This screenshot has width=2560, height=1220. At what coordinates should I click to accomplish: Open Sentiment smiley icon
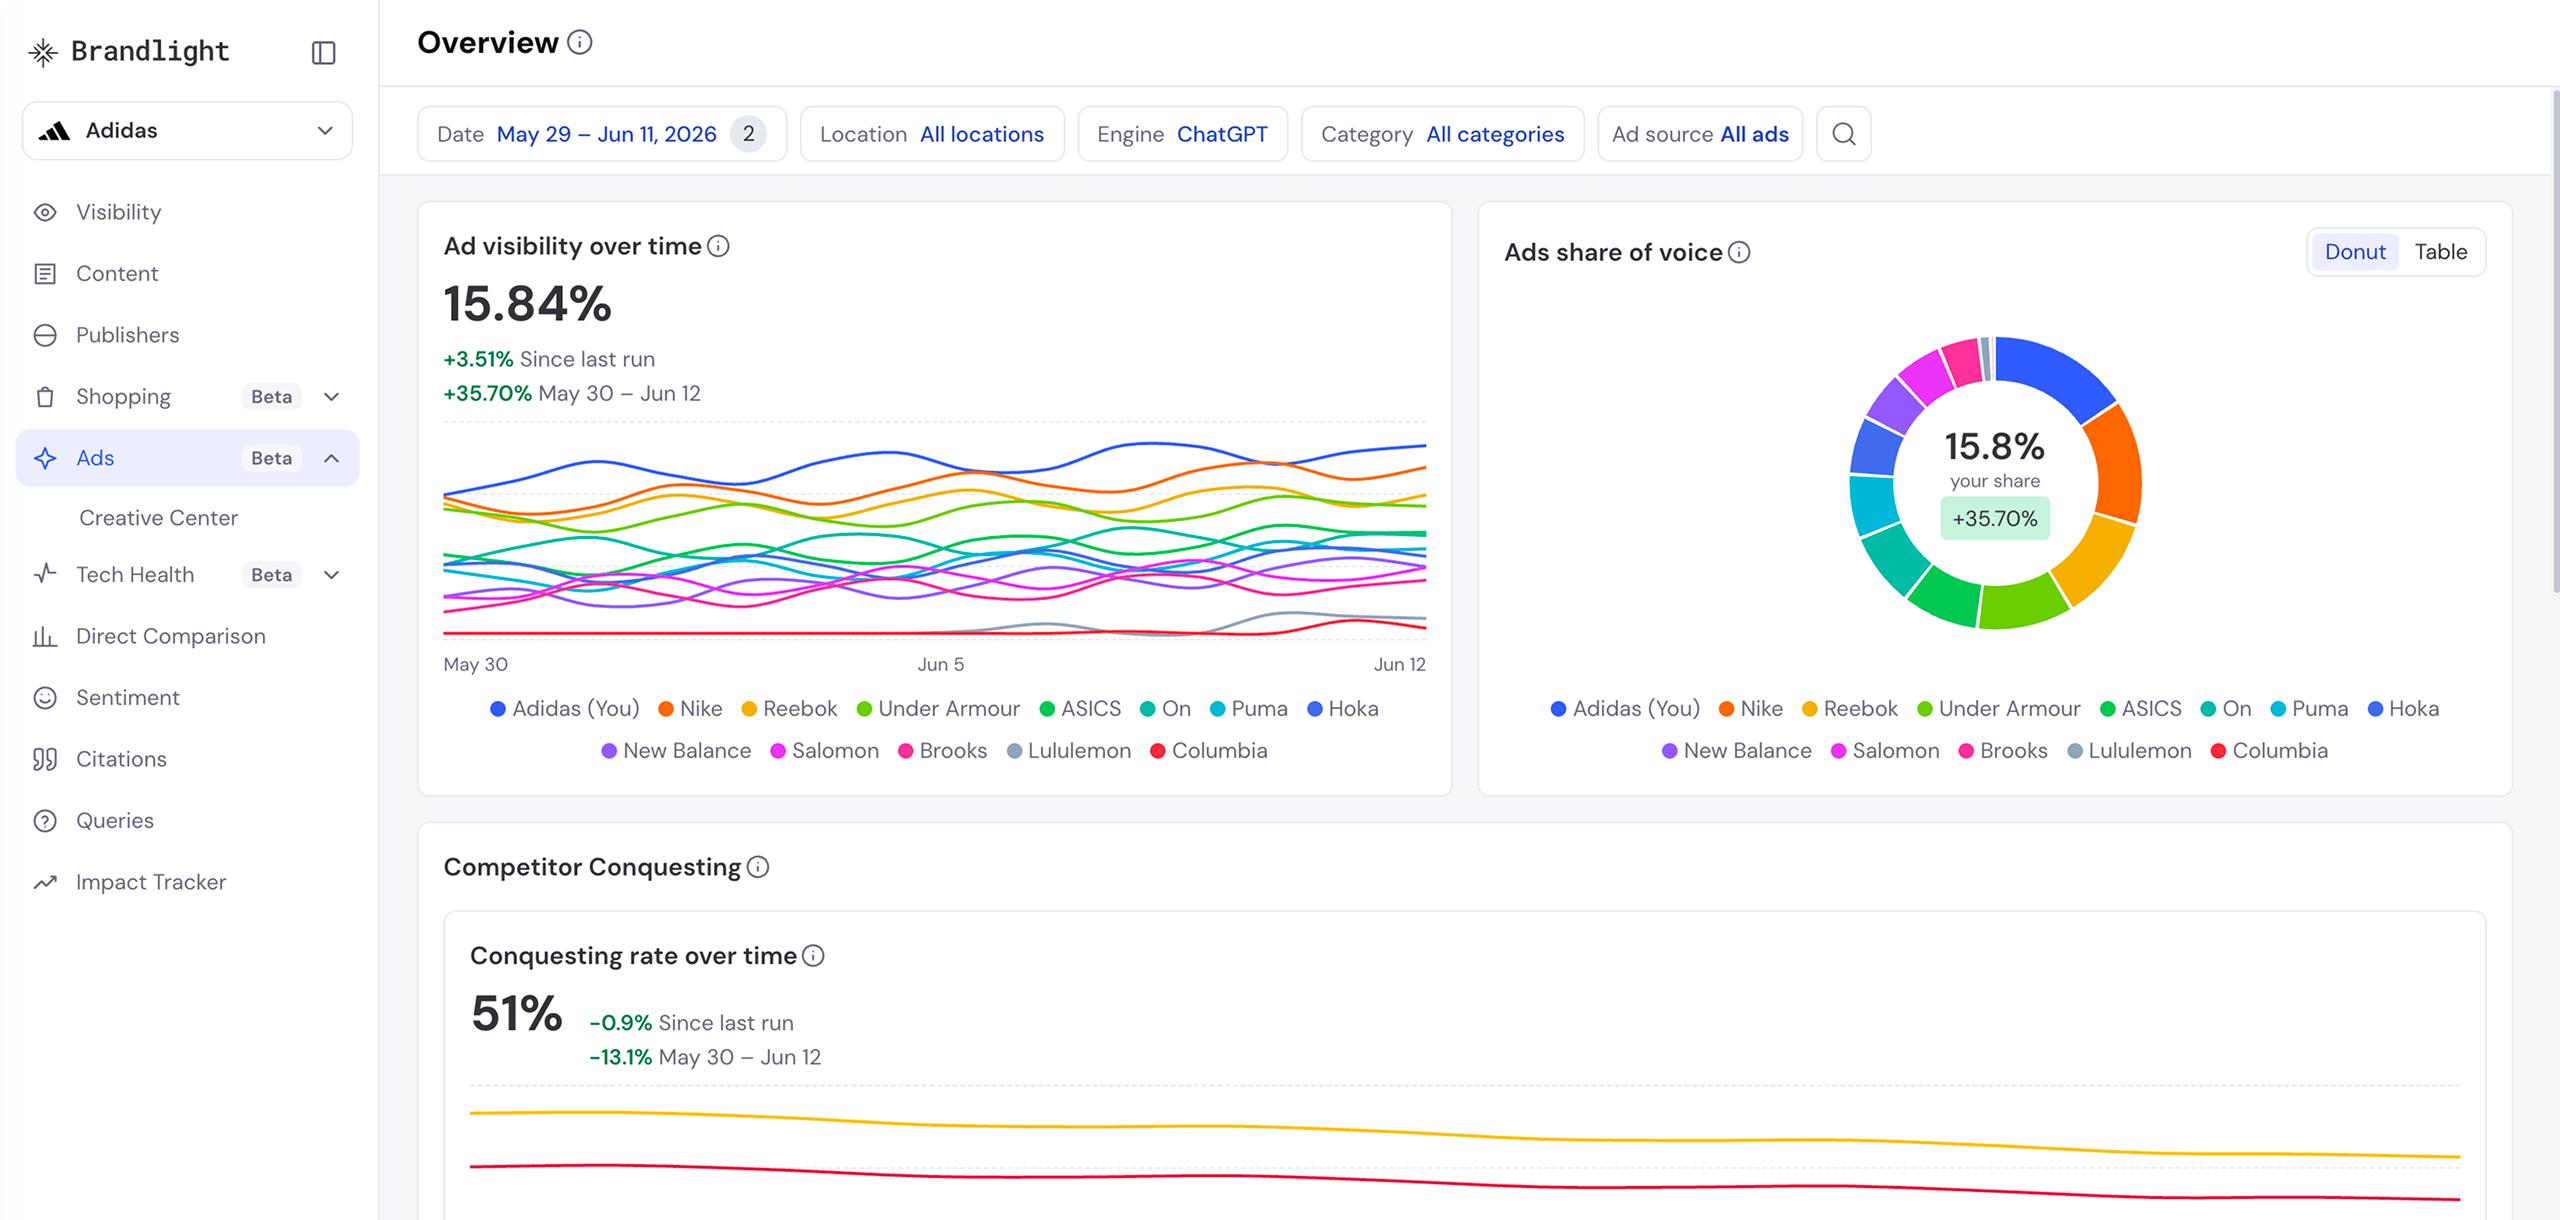coord(45,698)
